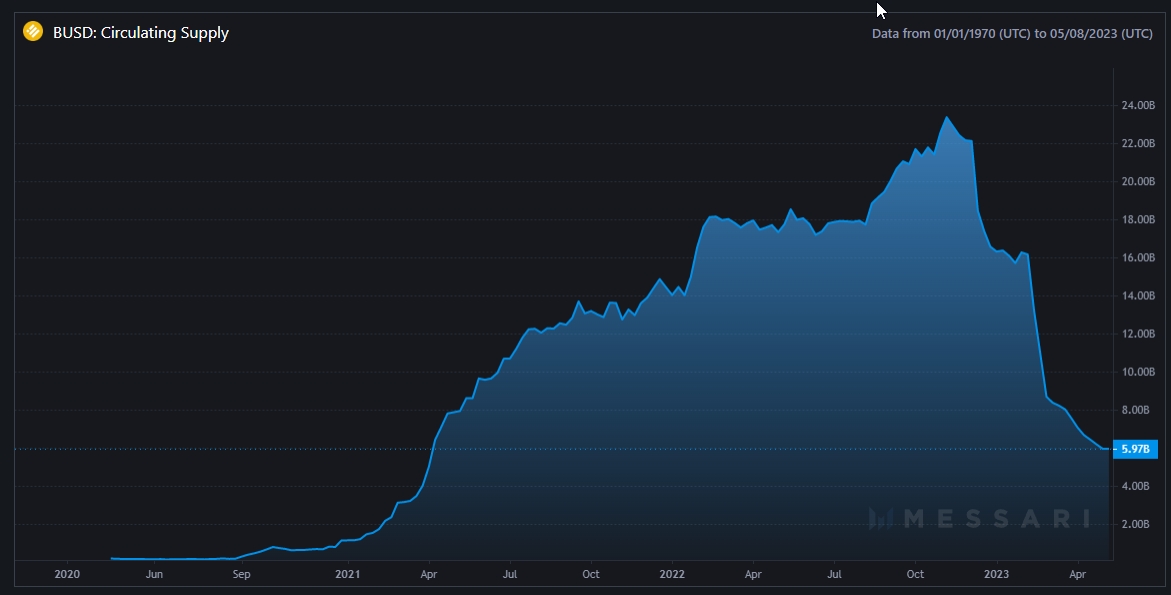This screenshot has height=595, width=1171.
Task: Click the 24.00B y-axis label
Action: (x=1138, y=105)
